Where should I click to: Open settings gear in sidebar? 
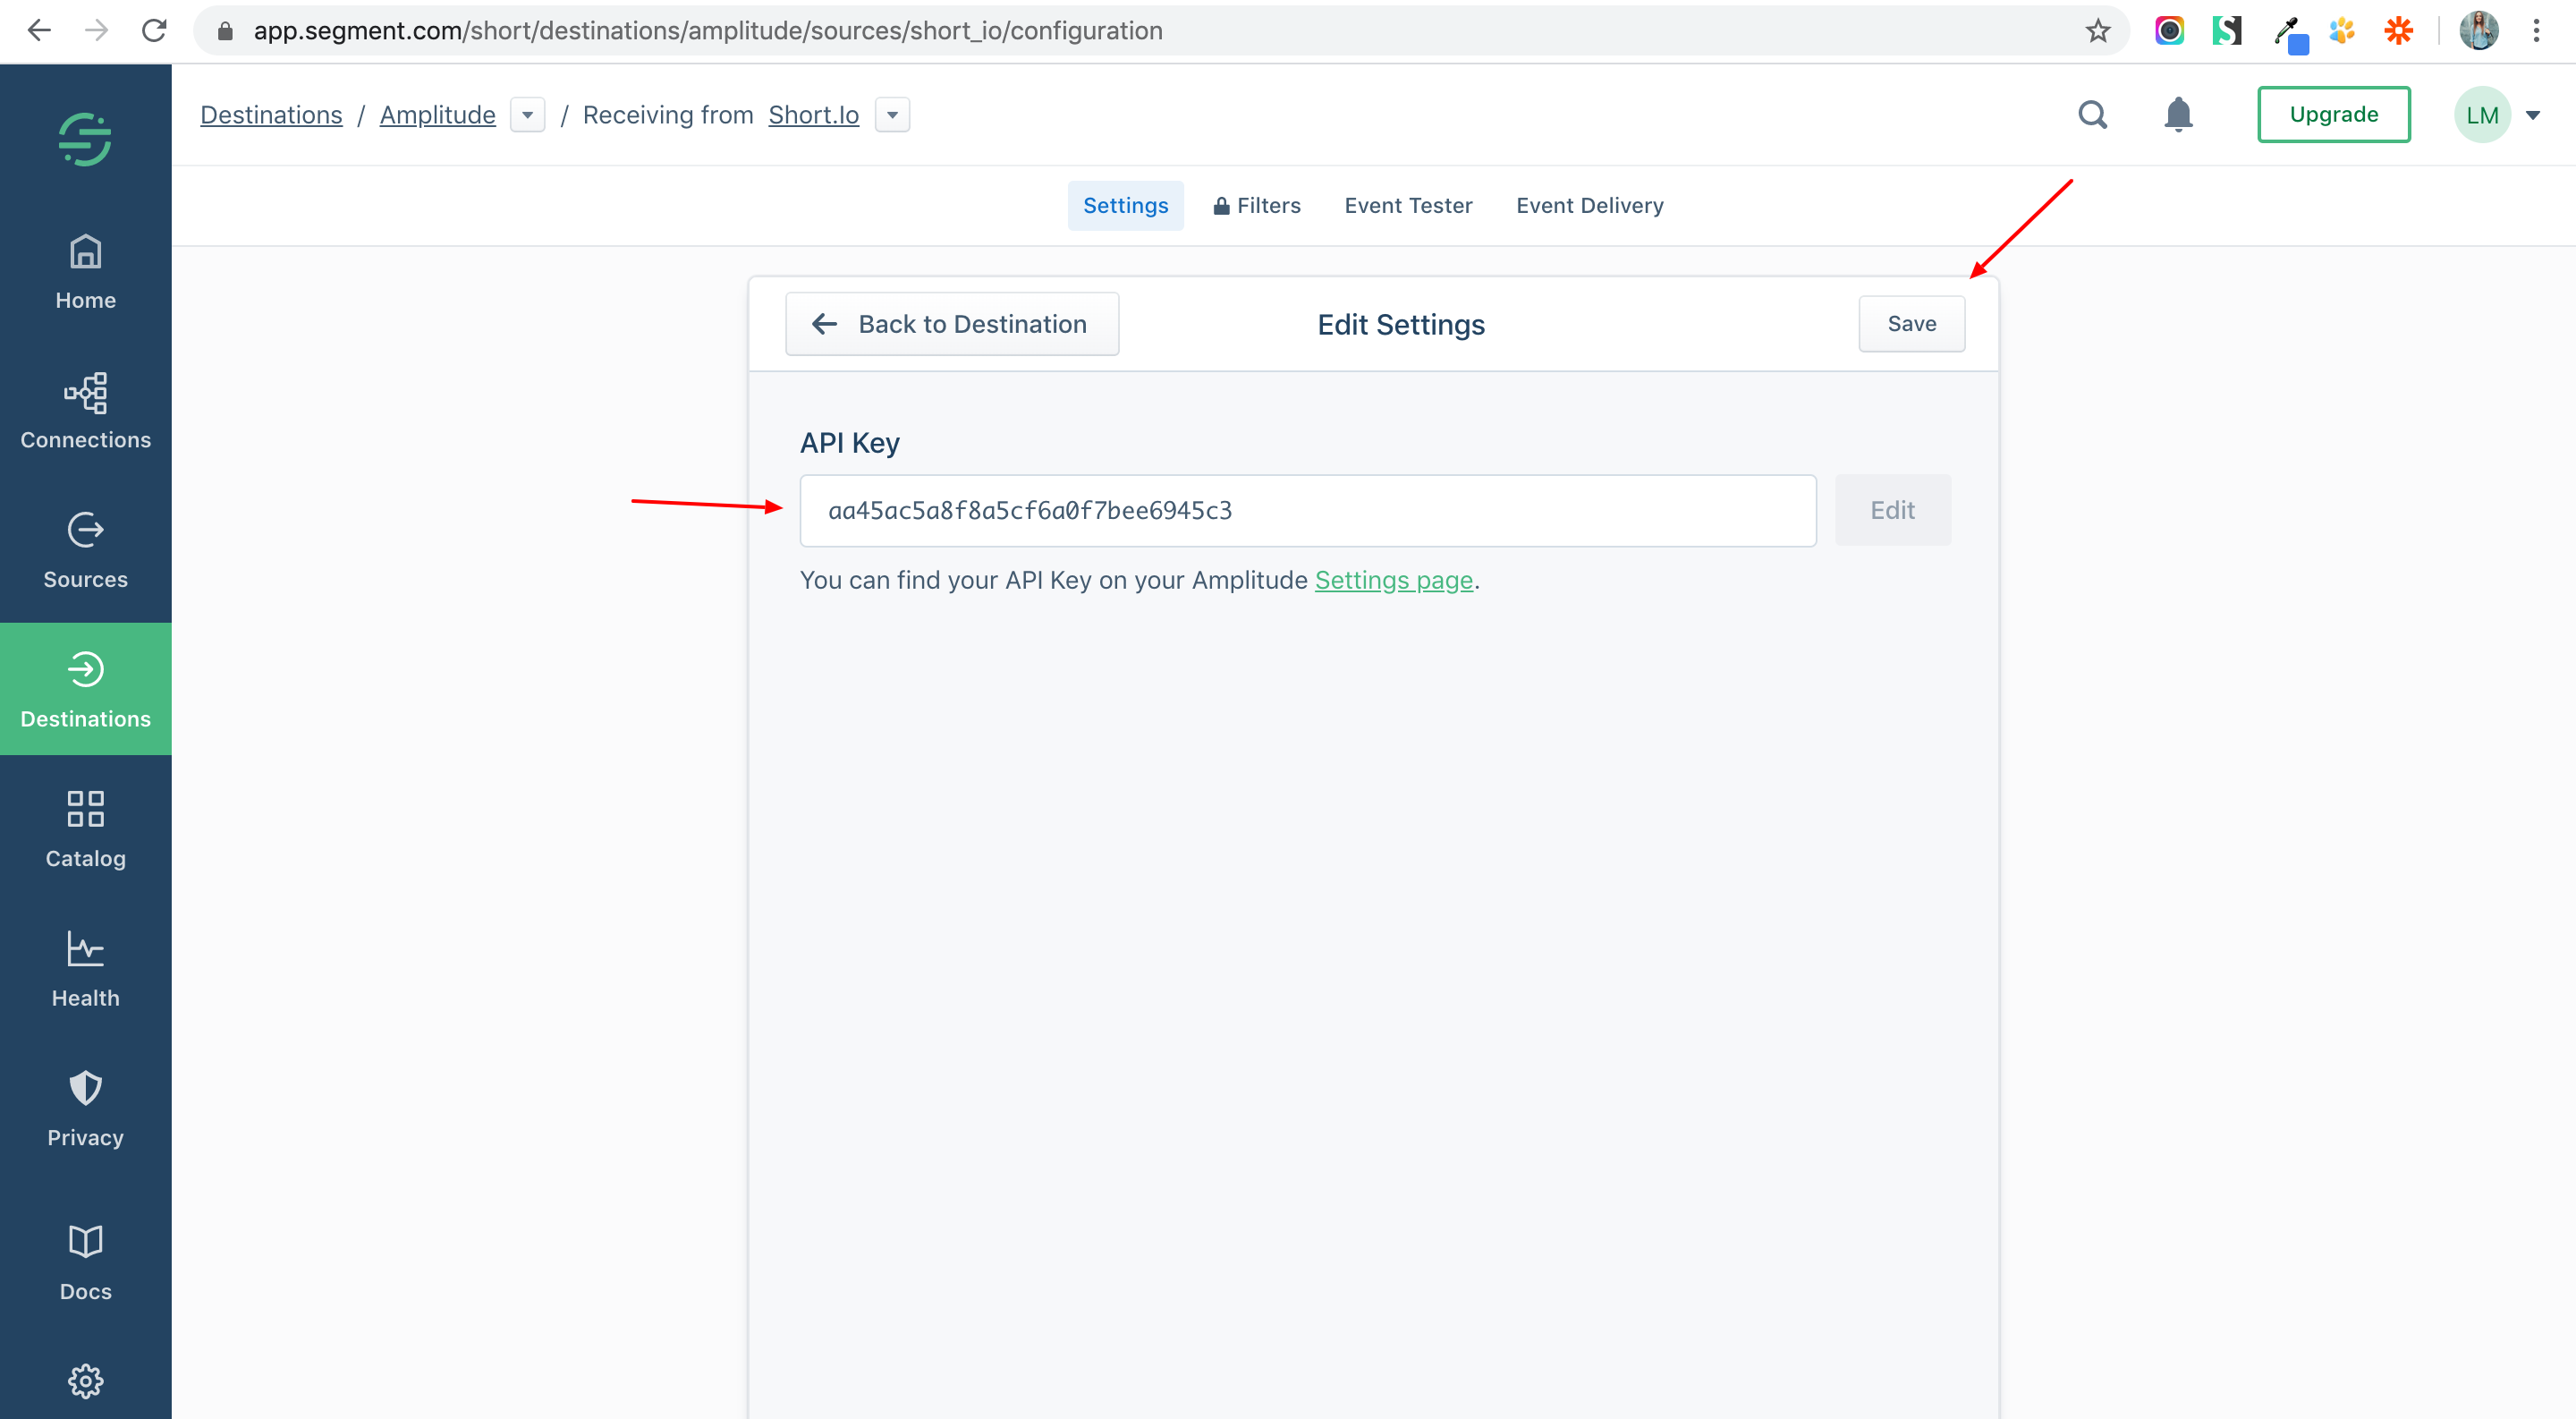[85, 1381]
